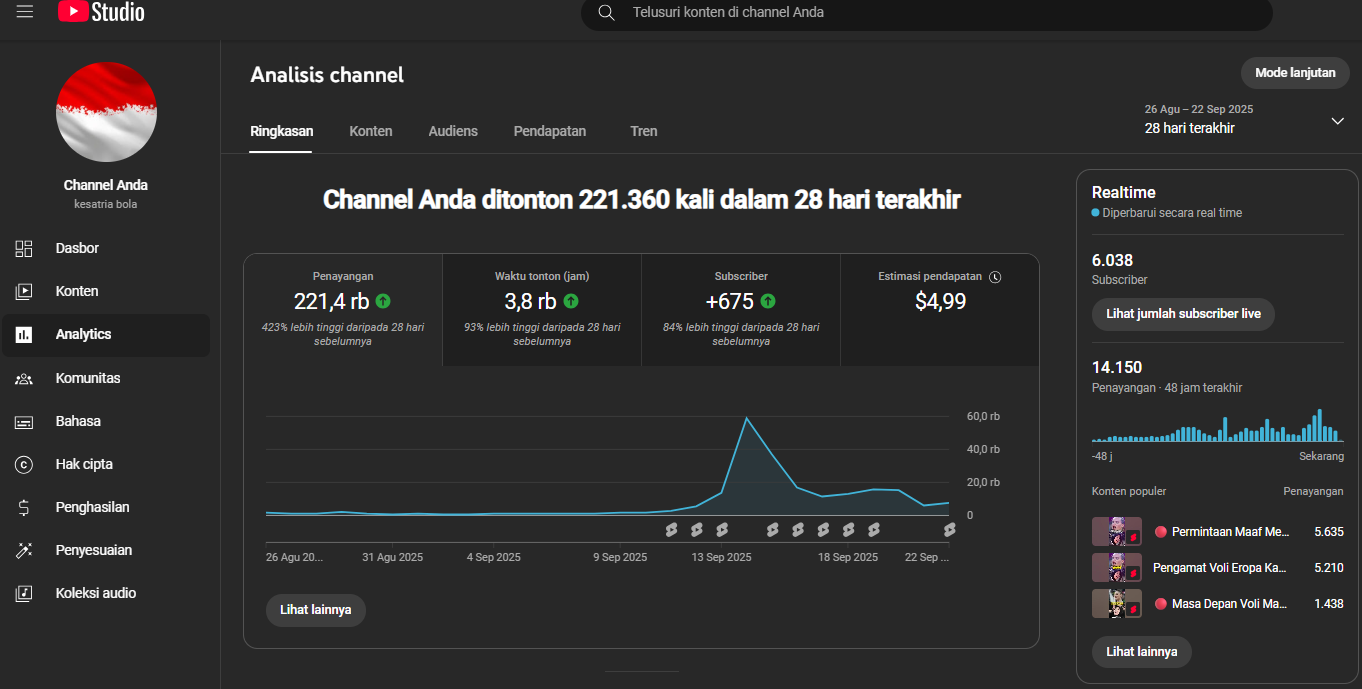Go to Hak cipta section
Screen dimensions: 1362x689
tap(84, 464)
